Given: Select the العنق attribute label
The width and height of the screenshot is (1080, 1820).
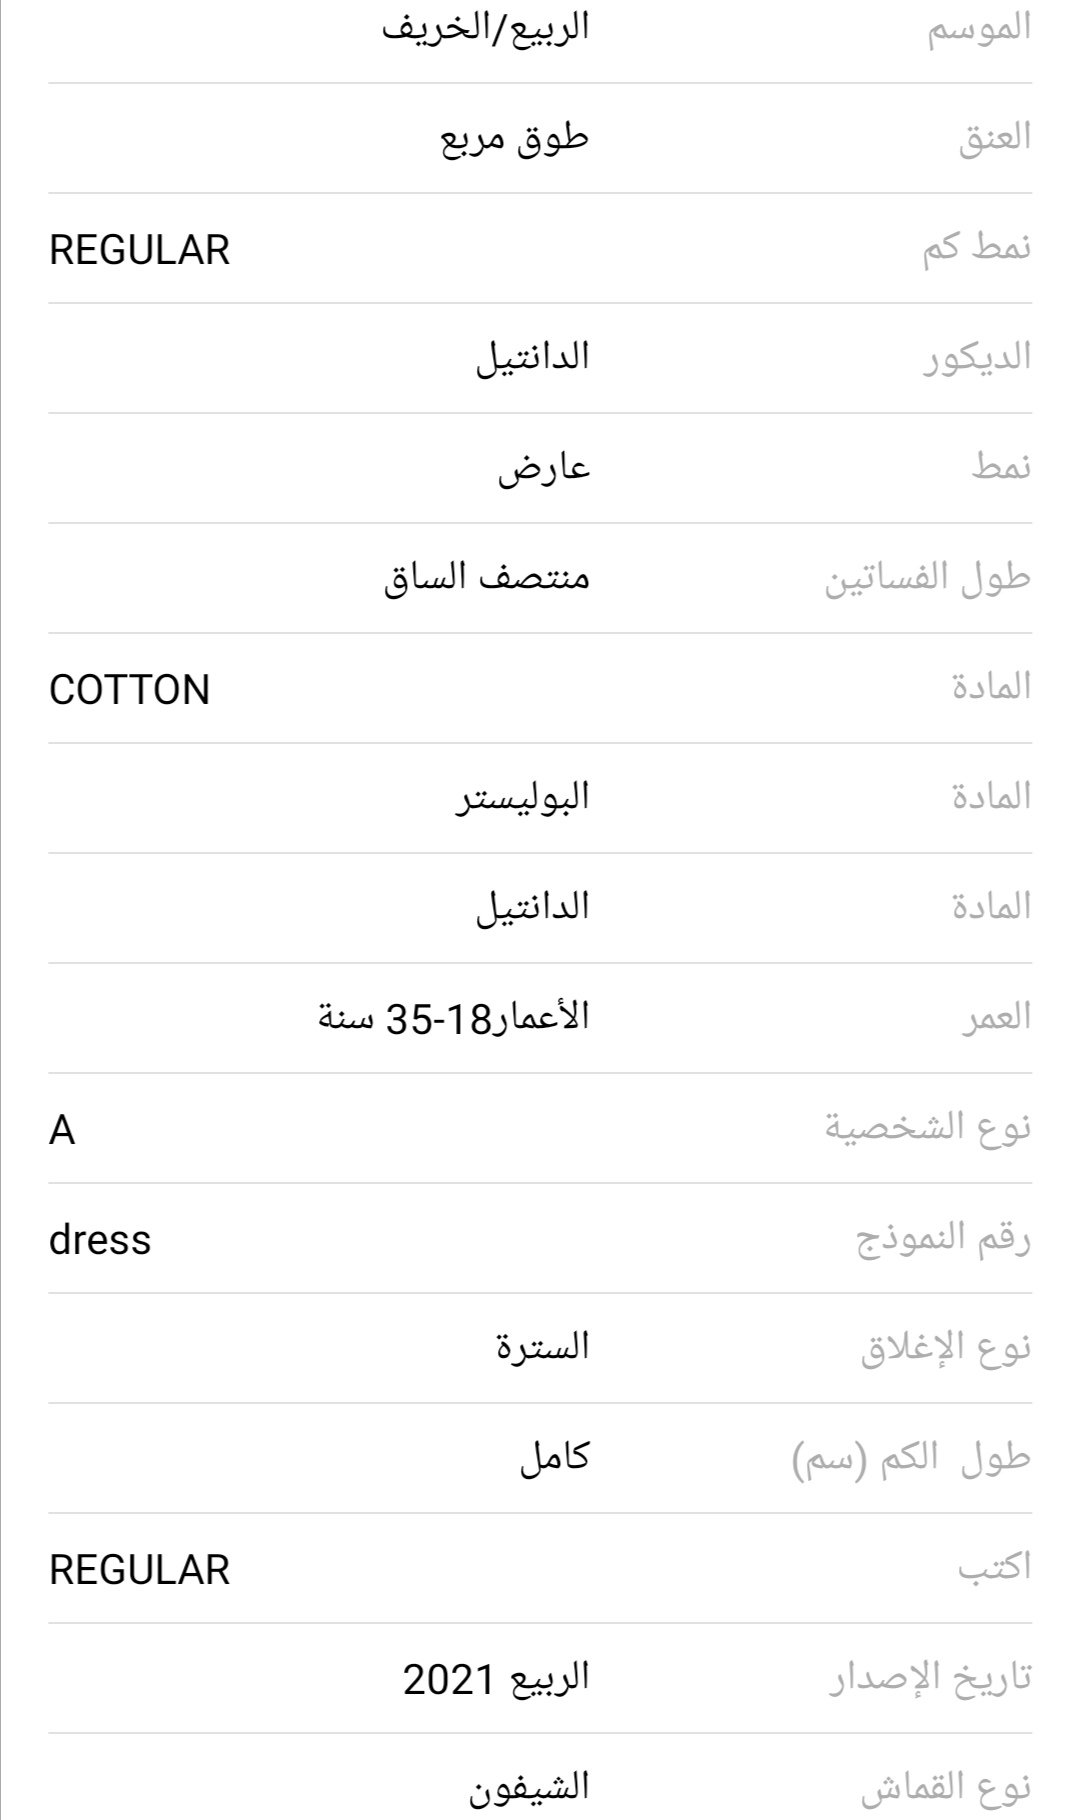Looking at the screenshot, I should pyautogui.click(x=994, y=138).
